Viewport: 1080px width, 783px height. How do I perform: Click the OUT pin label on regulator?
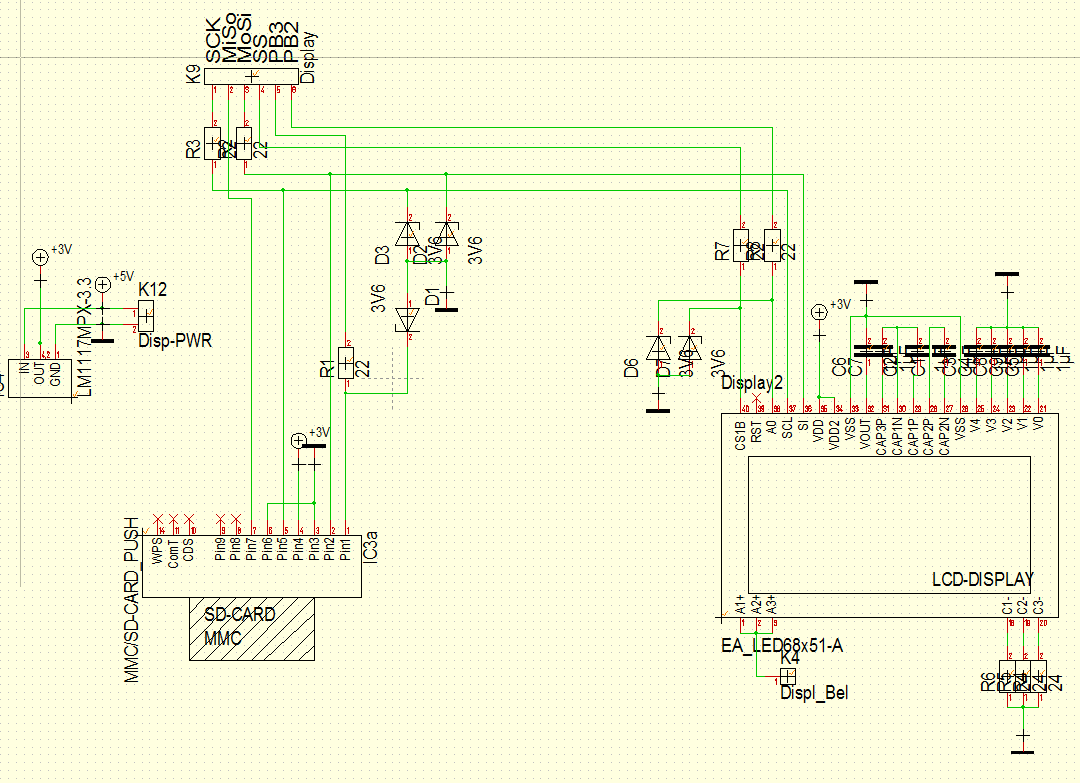coord(40,375)
